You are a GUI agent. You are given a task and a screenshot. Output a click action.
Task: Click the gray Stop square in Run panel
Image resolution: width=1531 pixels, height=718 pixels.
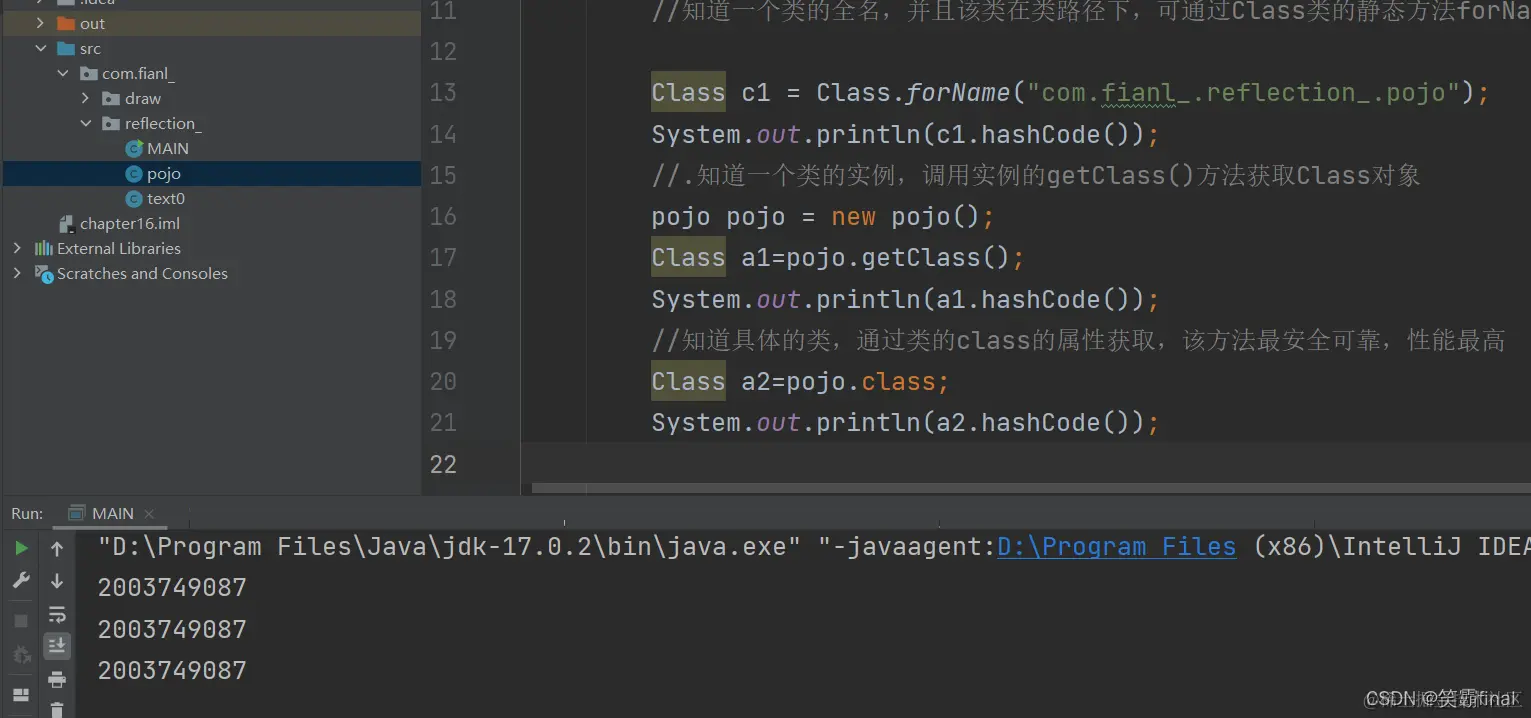pos(21,621)
